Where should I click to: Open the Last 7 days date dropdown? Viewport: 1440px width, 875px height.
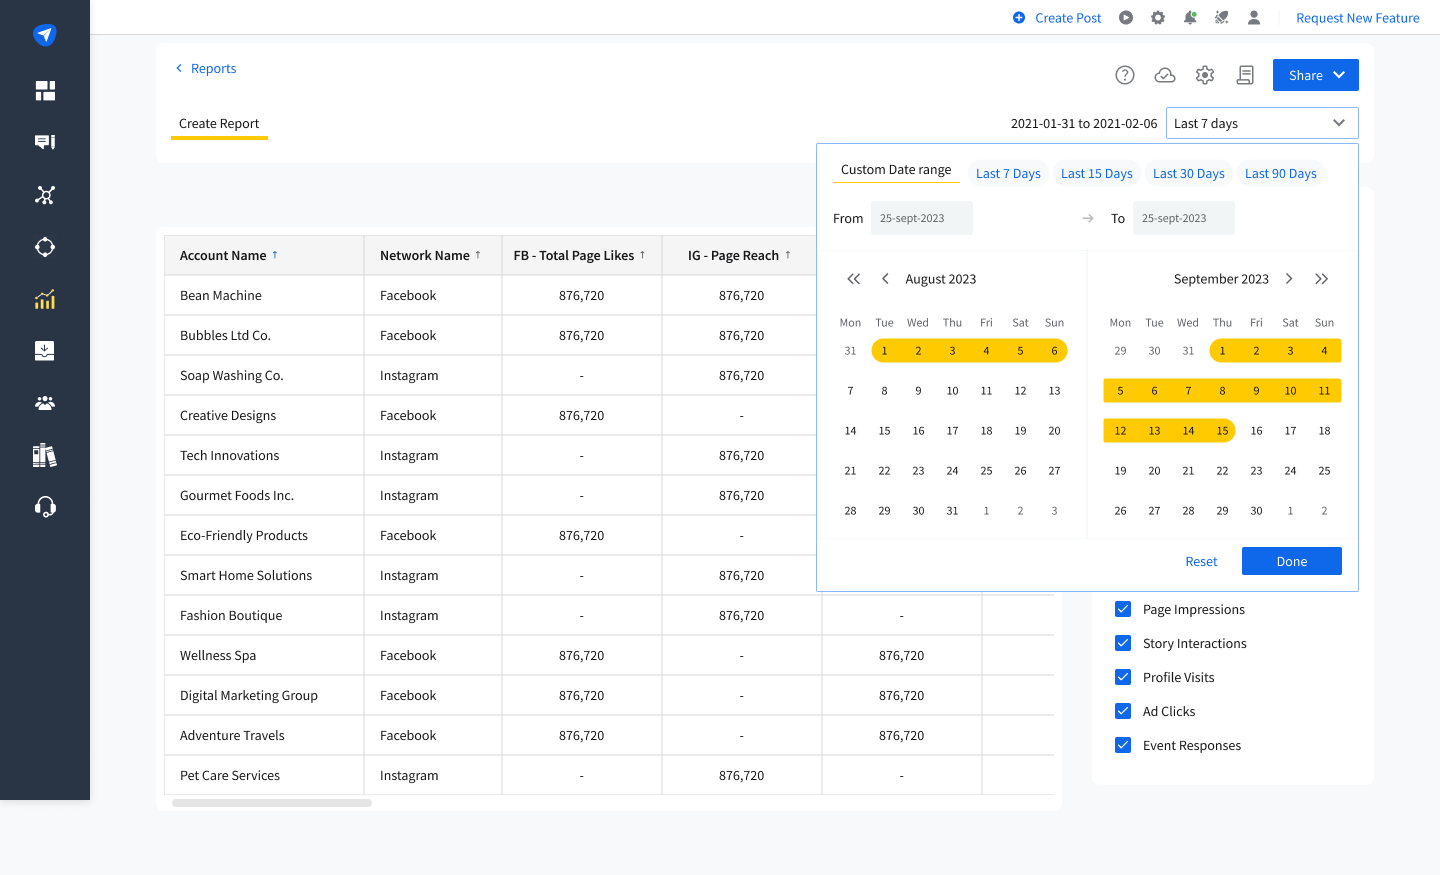point(1261,123)
